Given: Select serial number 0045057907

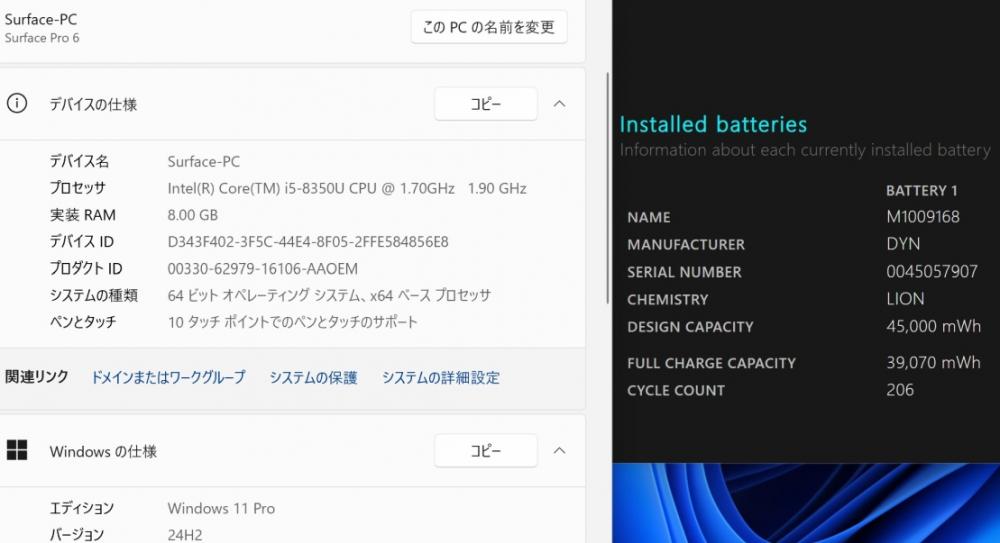Looking at the screenshot, I should [x=932, y=272].
